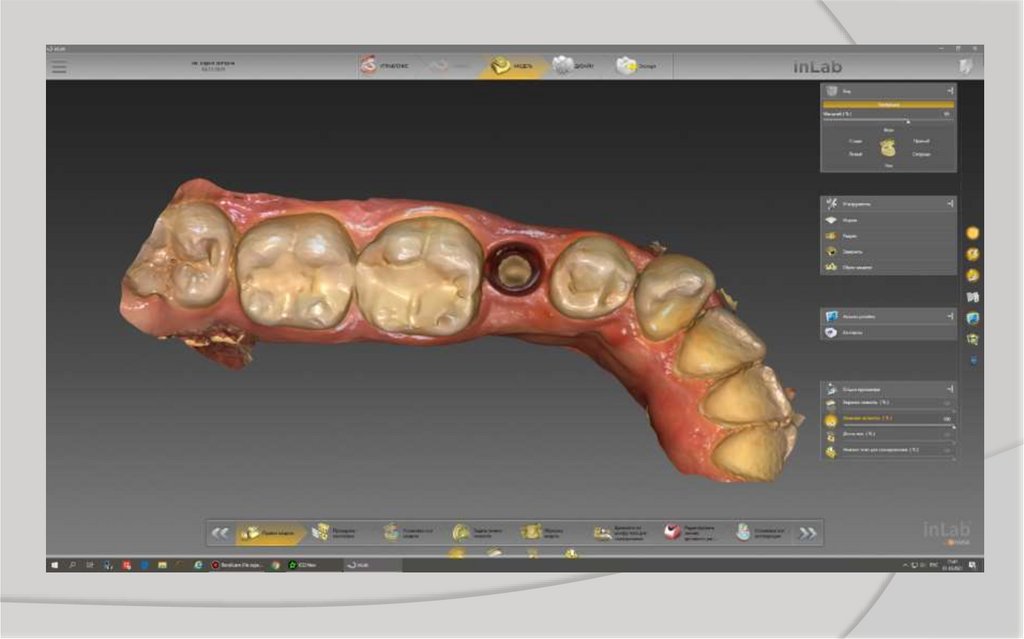
Task: Toggle third display object row icon
Action: (x=831, y=436)
